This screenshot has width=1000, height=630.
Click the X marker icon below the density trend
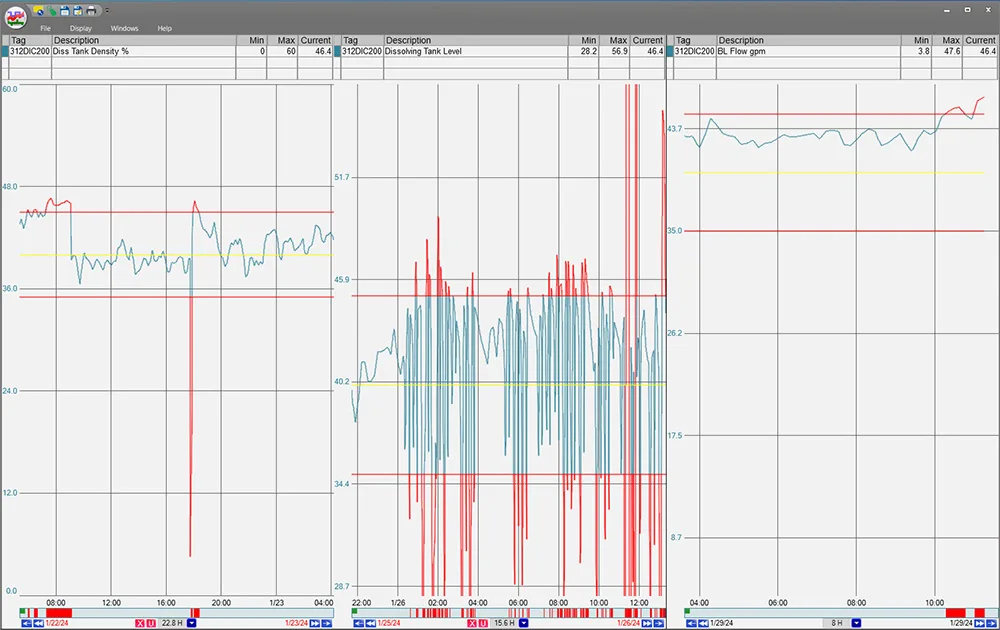[x=142, y=621]
